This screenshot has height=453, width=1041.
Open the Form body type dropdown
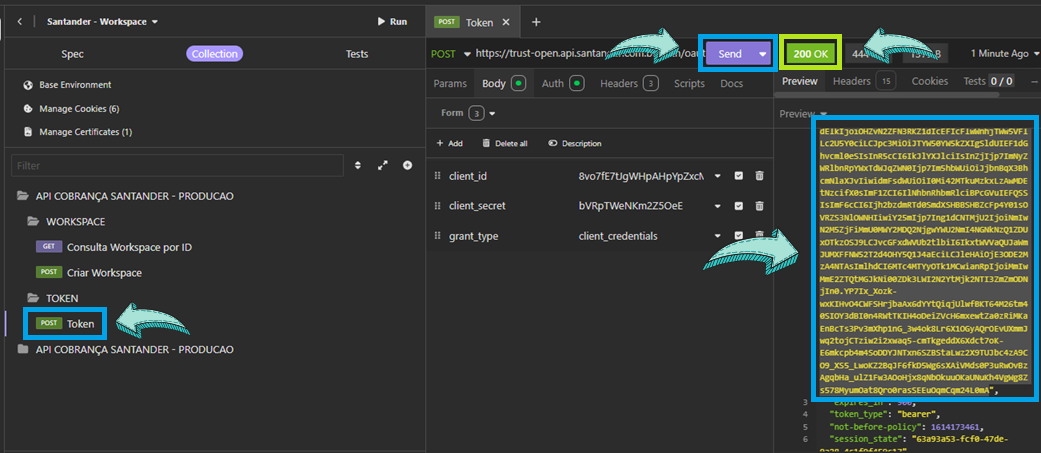468,114
